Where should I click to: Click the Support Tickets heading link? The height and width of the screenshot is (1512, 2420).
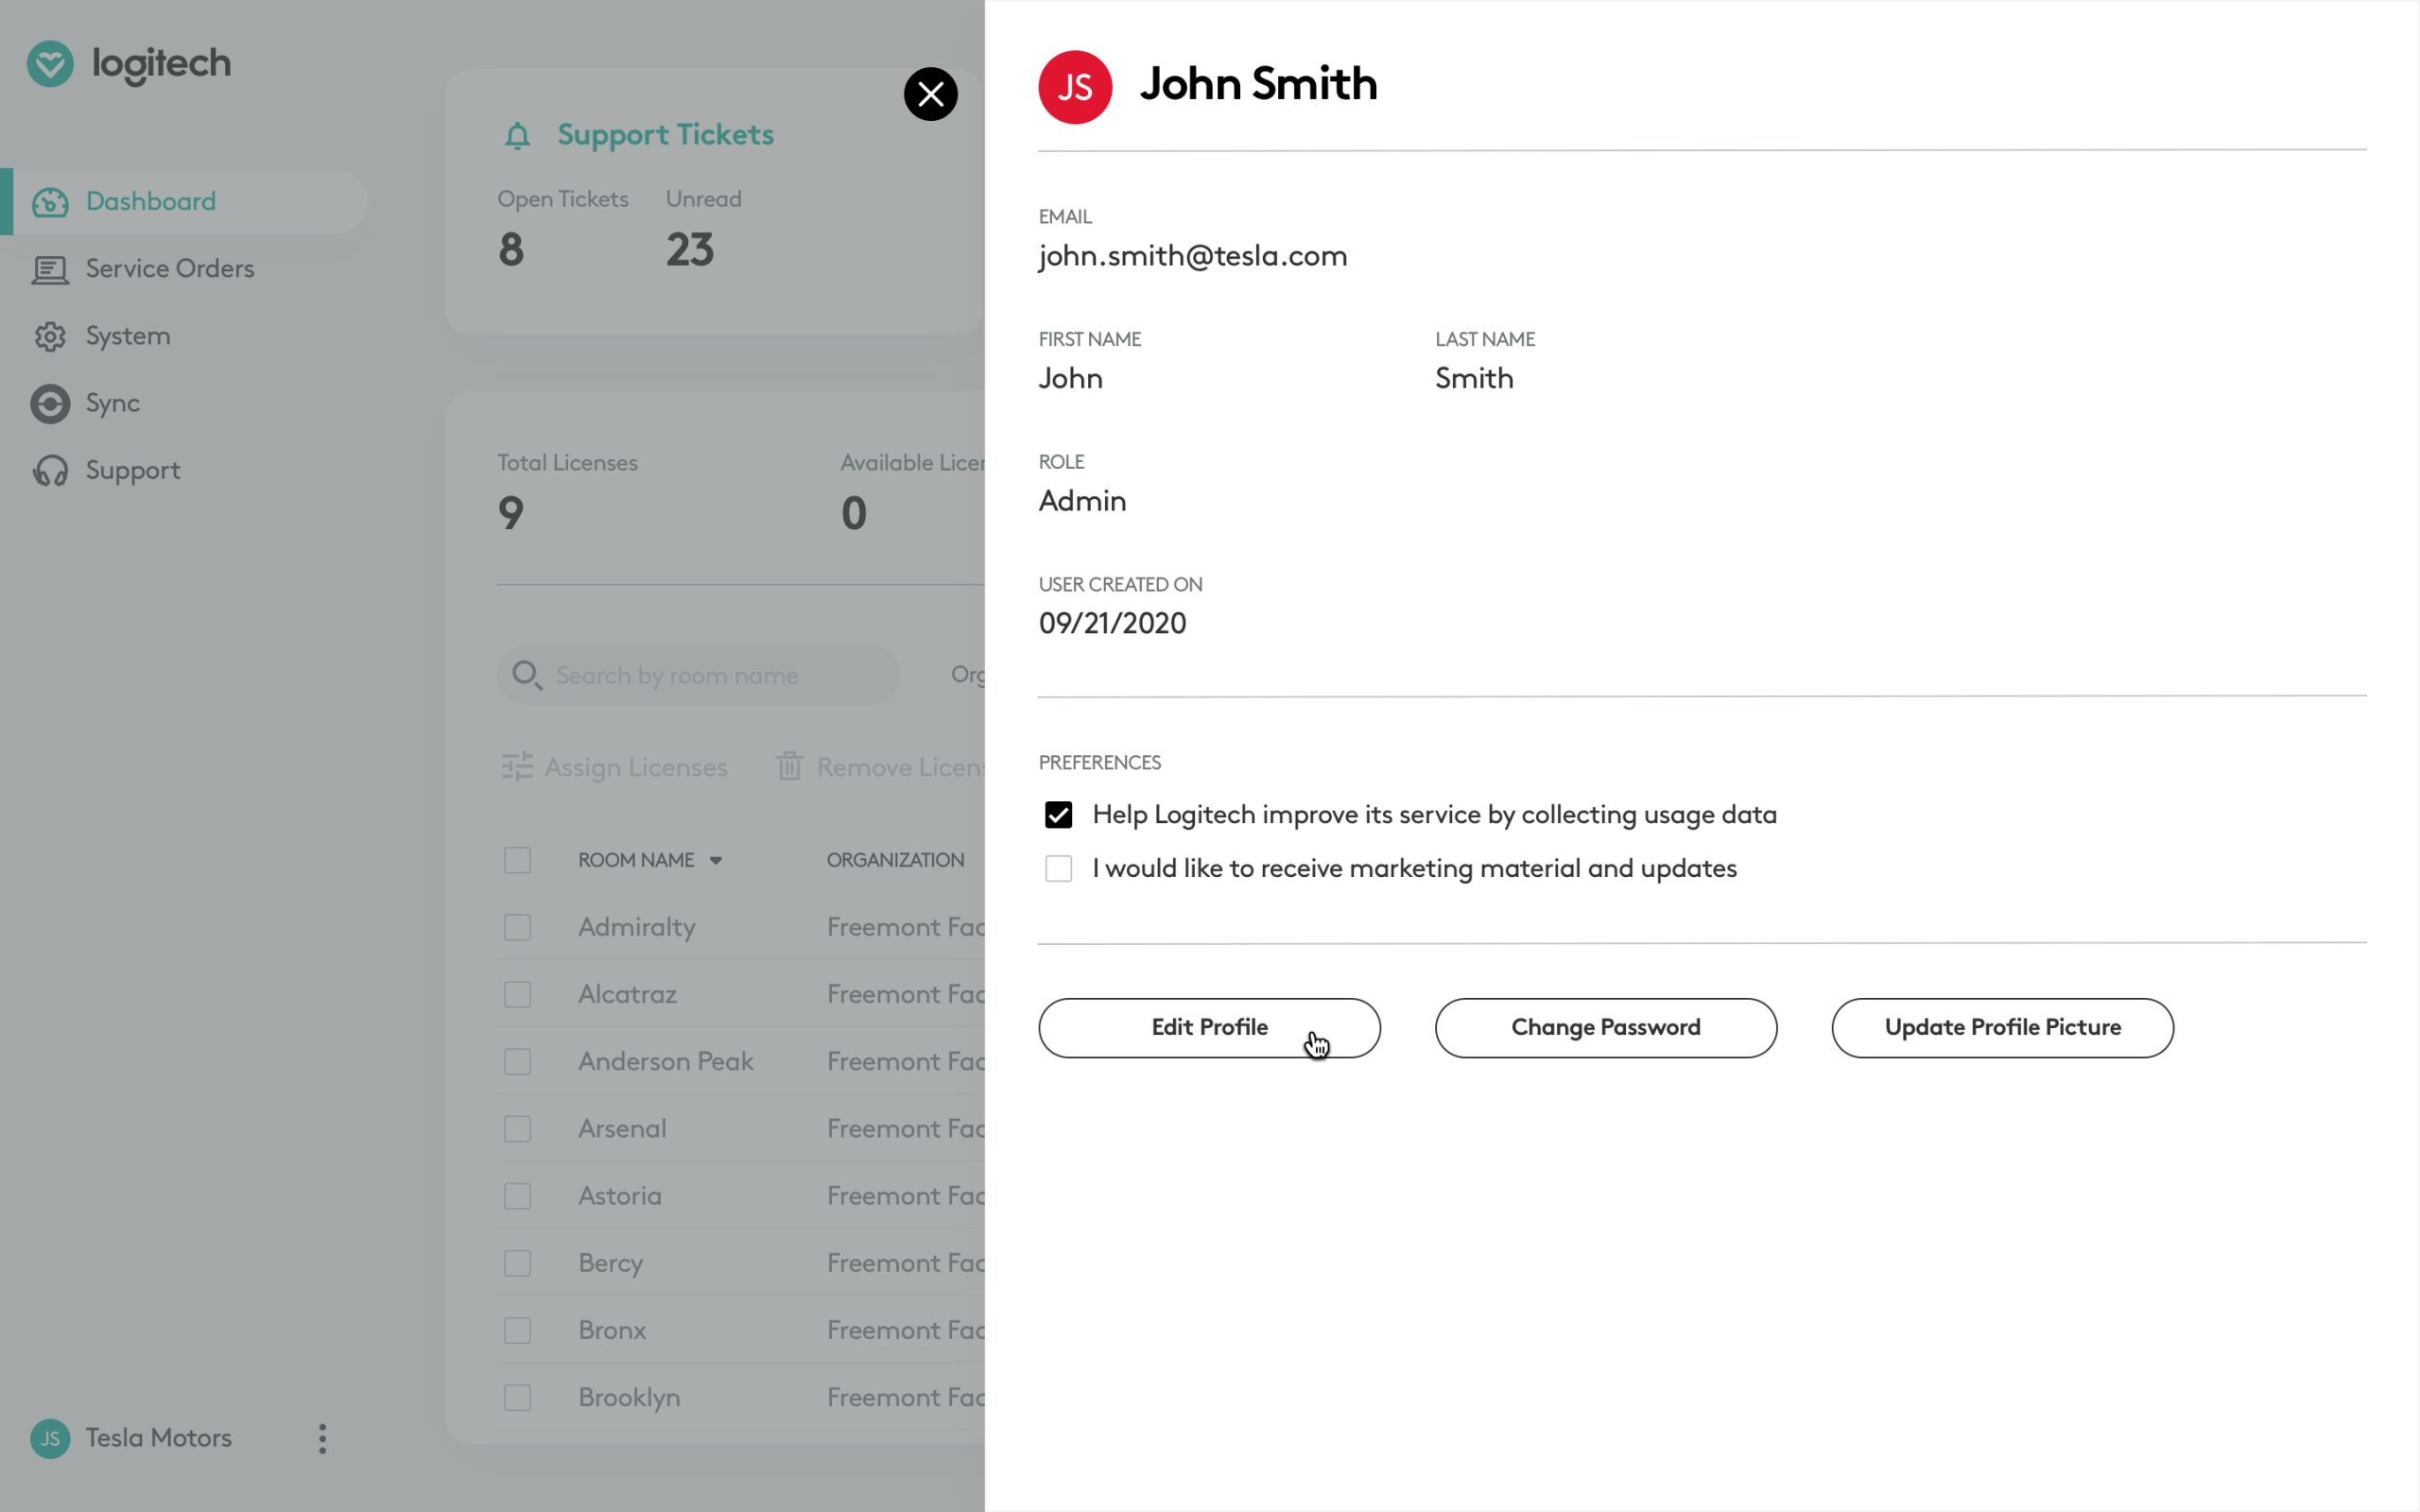tap(665, 135)
